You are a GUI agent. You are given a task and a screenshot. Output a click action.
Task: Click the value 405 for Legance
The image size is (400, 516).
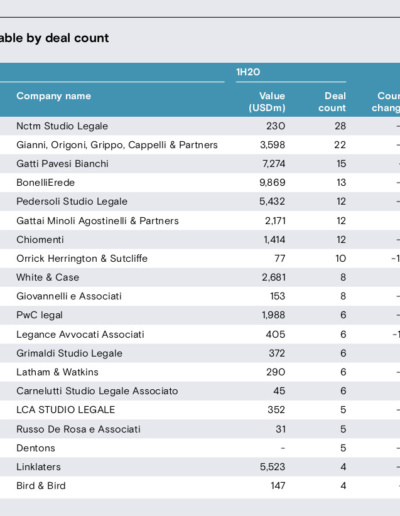coord(276,334)
